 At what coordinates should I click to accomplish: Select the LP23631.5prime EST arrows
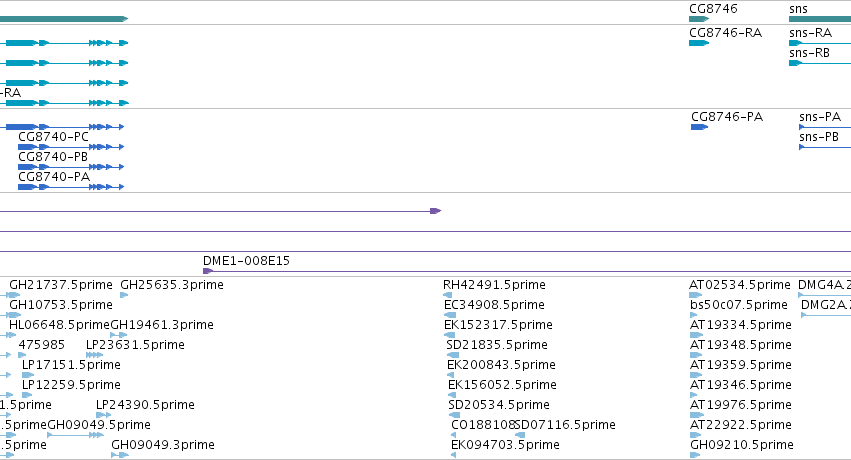pos(94,355)
